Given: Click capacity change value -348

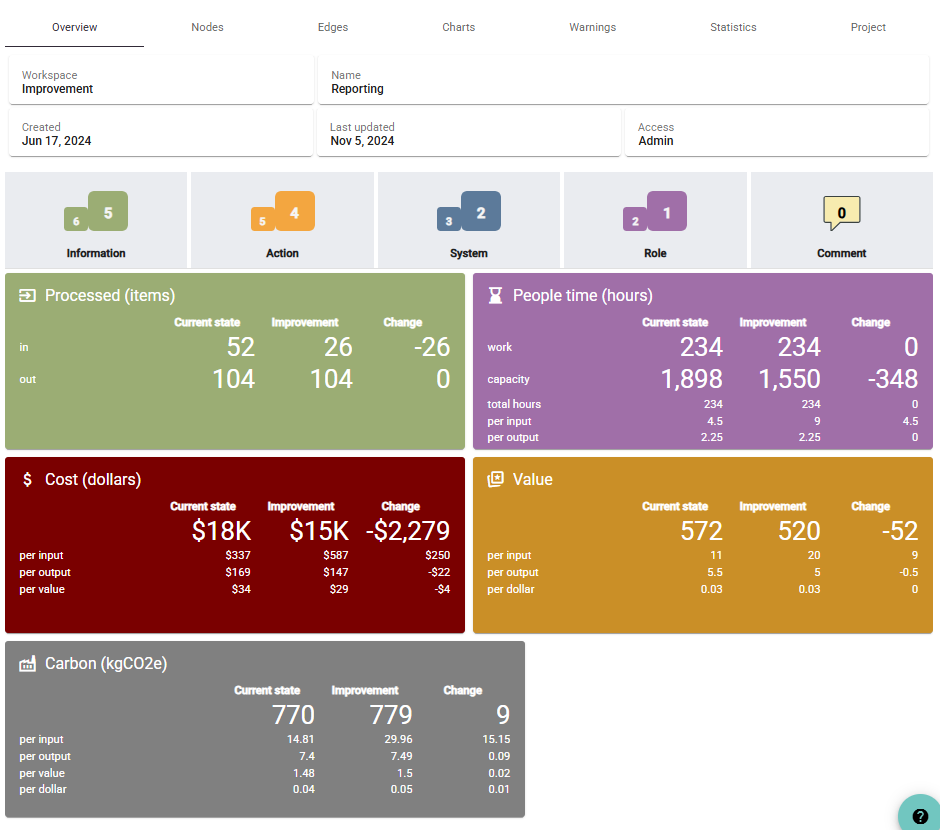Looking at the screenshot, I should pyautogui.click(x=893, y=379).
